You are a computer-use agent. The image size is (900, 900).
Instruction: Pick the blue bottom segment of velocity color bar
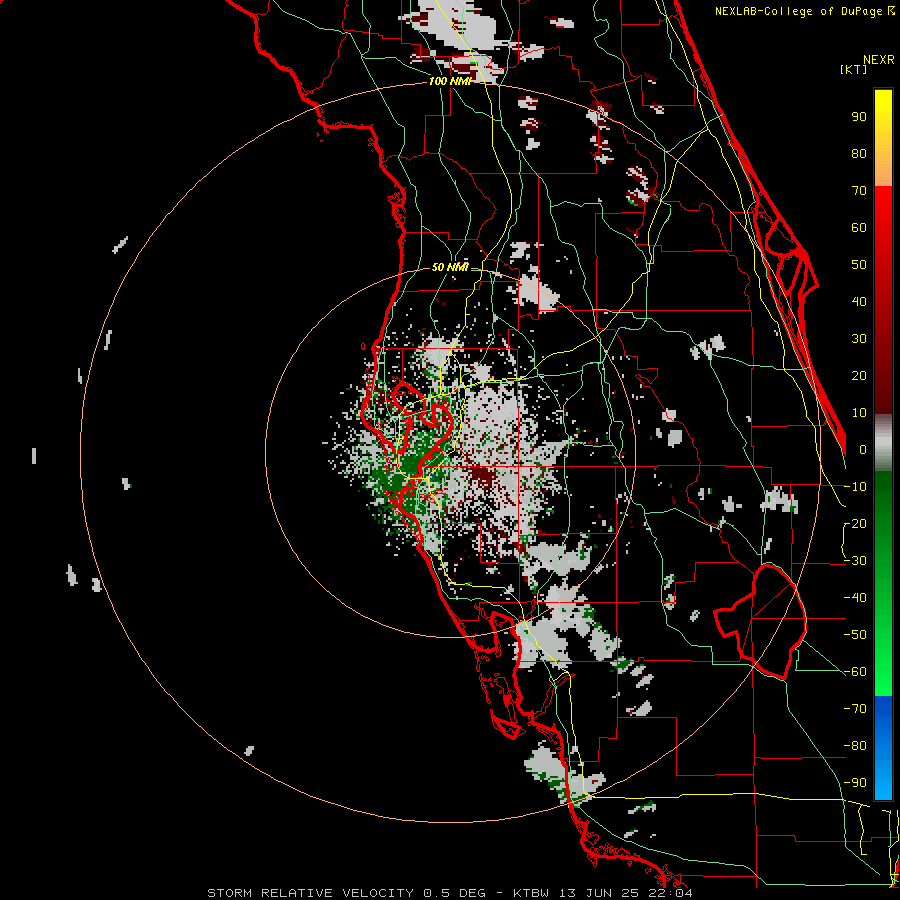883,748
